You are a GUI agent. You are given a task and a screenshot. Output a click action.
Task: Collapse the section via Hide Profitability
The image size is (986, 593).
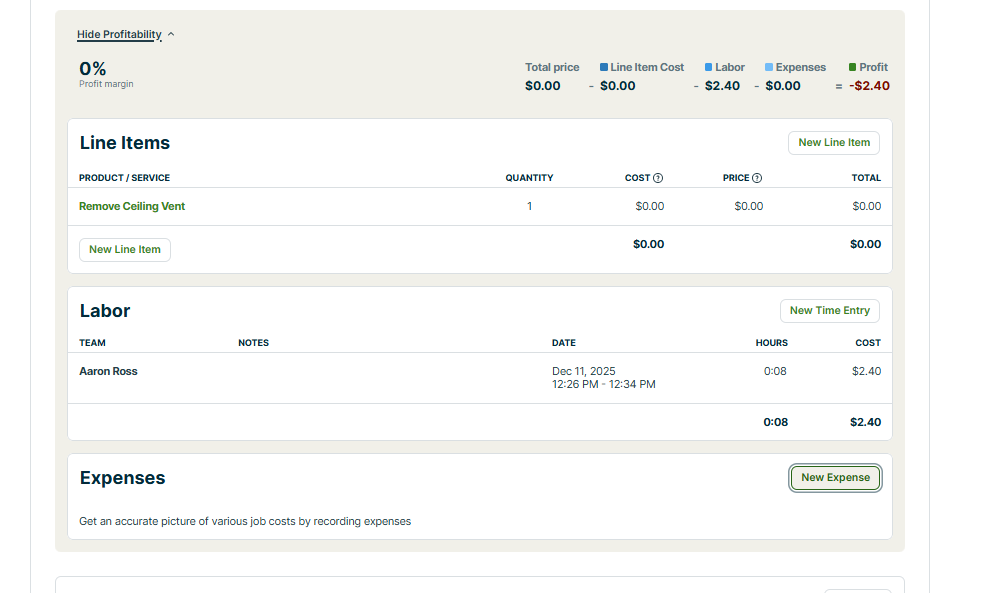[119, 35]
